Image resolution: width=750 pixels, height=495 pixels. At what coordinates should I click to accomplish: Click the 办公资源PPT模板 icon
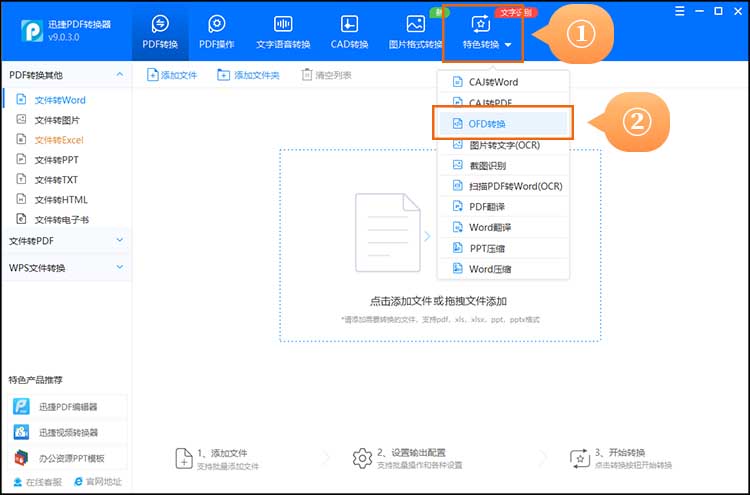pos(21,458)
